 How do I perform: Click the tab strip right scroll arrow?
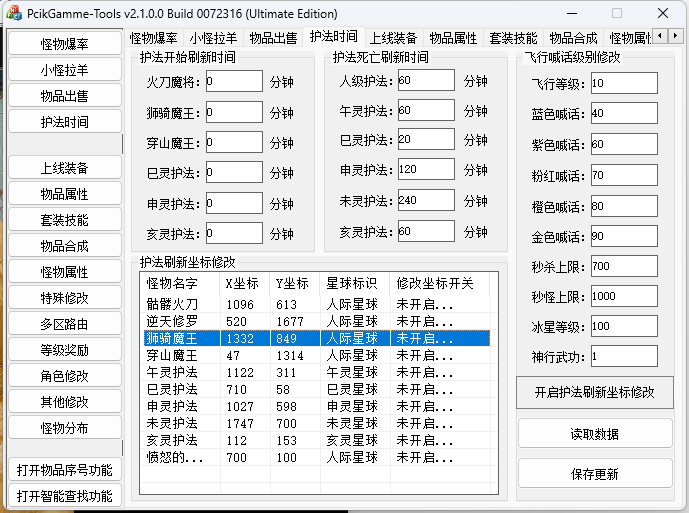674,36
